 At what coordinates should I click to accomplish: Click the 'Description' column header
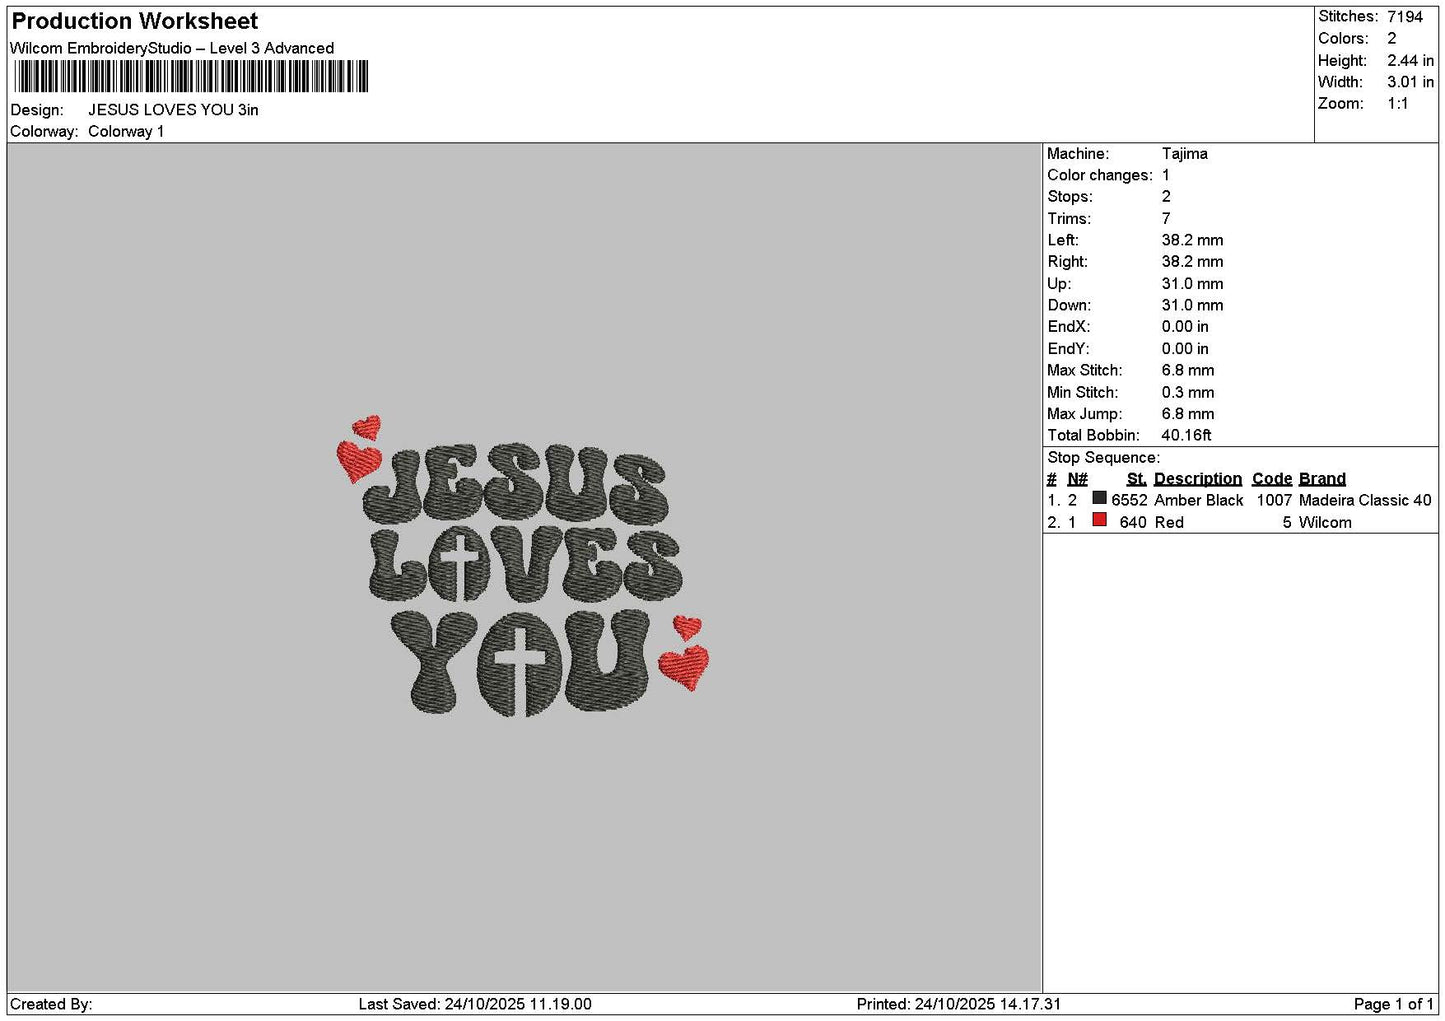click(1198, 479)
